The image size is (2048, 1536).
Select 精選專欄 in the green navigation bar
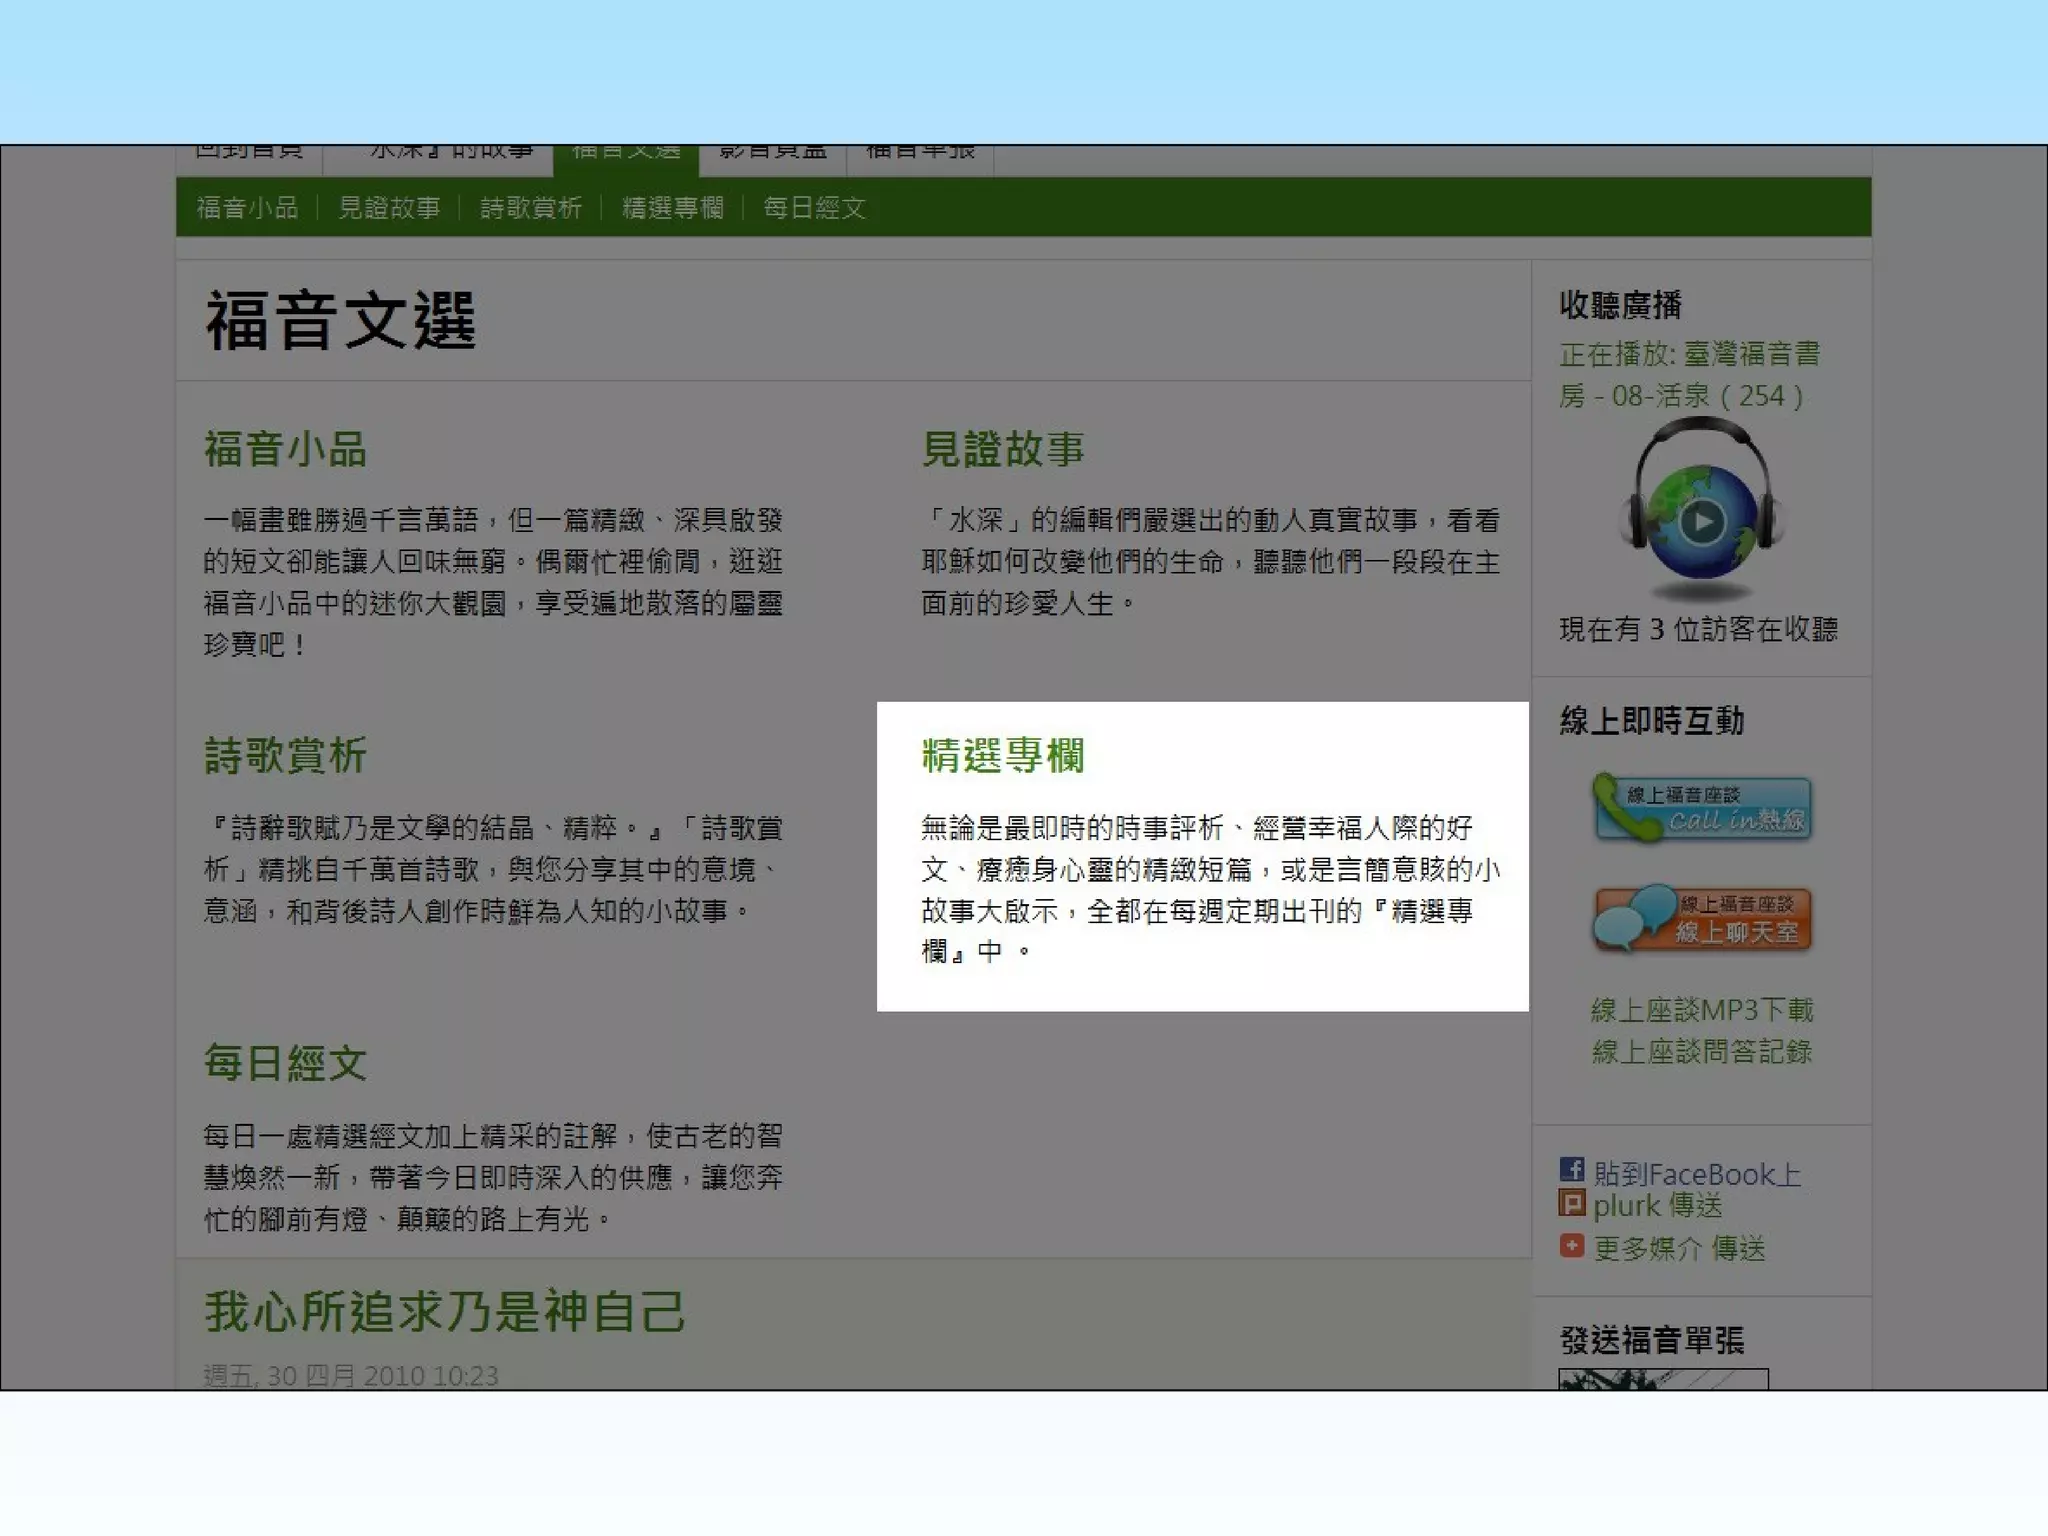(672, 207)
